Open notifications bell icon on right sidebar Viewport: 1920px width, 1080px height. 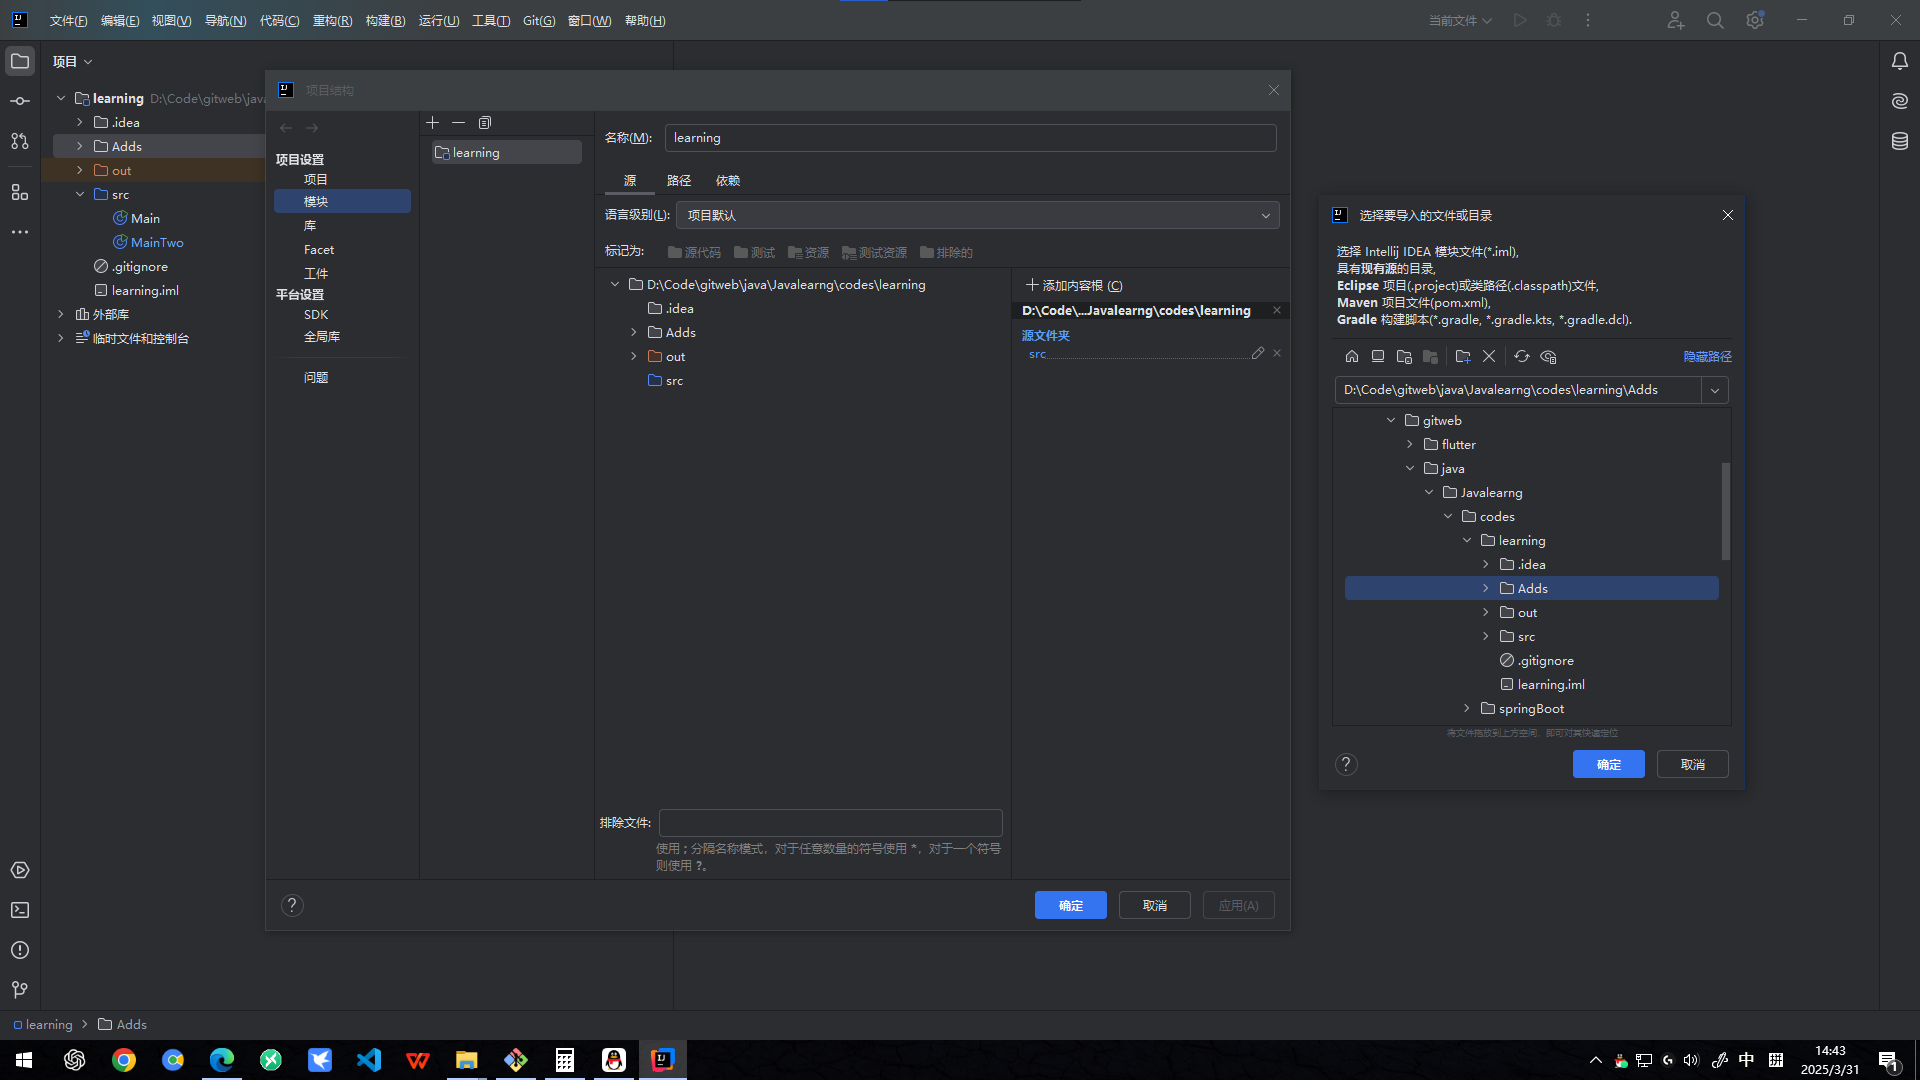pyautogui.click(x=1899, y=62)
